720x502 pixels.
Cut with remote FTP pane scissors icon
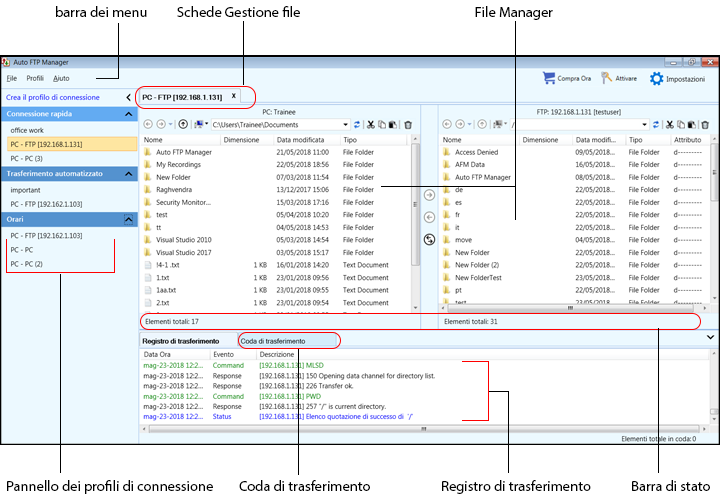(669, 125)
